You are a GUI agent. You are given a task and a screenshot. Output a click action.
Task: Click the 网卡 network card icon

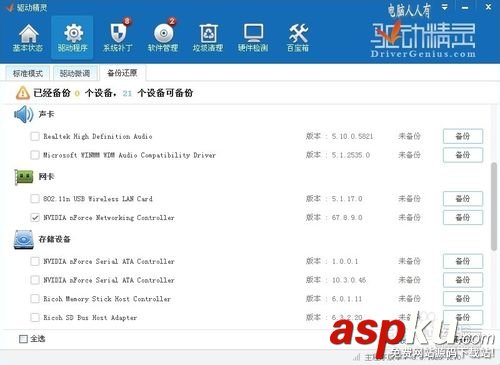[x=24, y=177]
